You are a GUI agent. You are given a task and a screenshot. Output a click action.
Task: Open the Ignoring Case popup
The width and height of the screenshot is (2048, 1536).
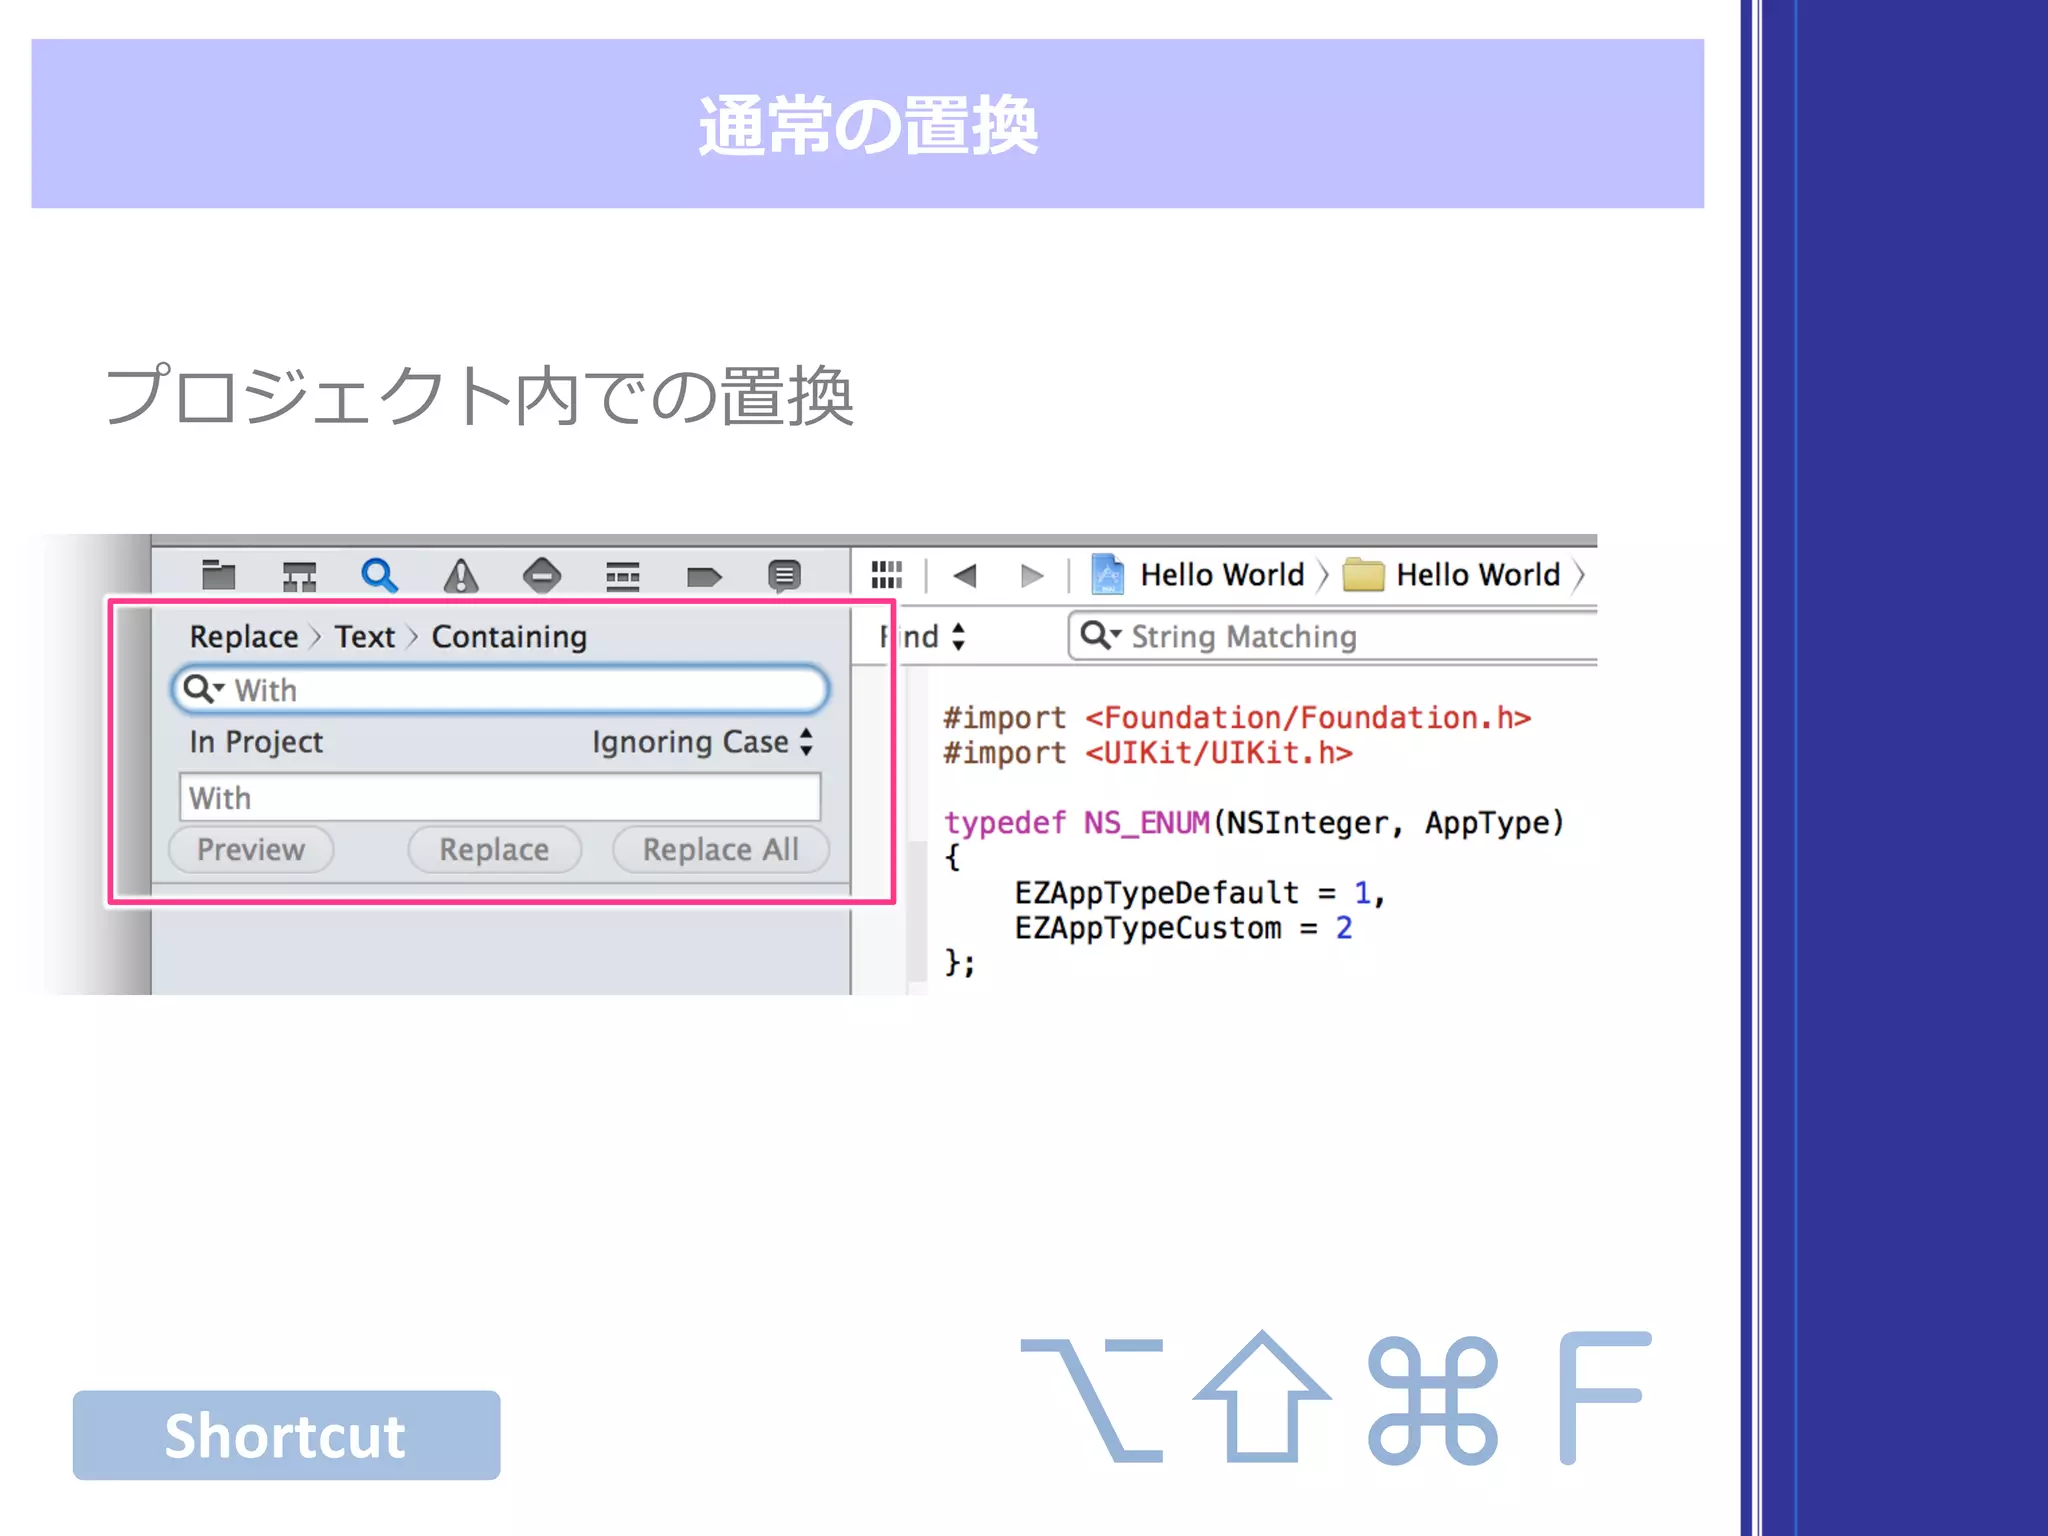(703, 742)
